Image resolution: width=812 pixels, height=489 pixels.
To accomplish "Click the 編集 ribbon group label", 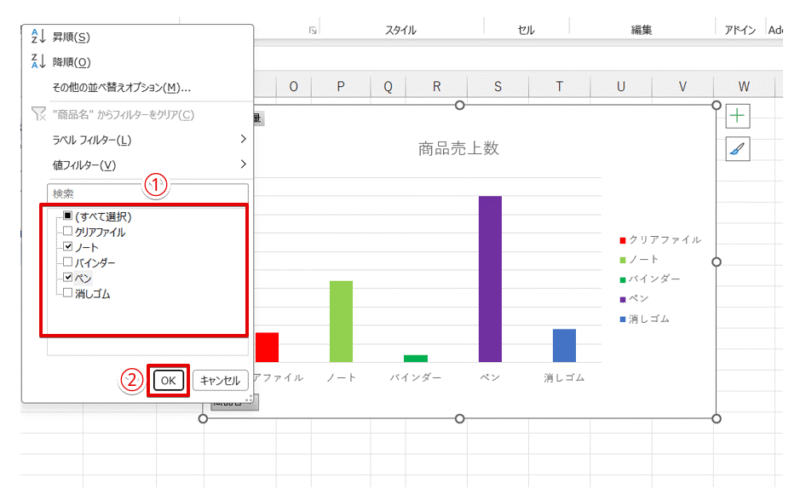I will (641, 30).
